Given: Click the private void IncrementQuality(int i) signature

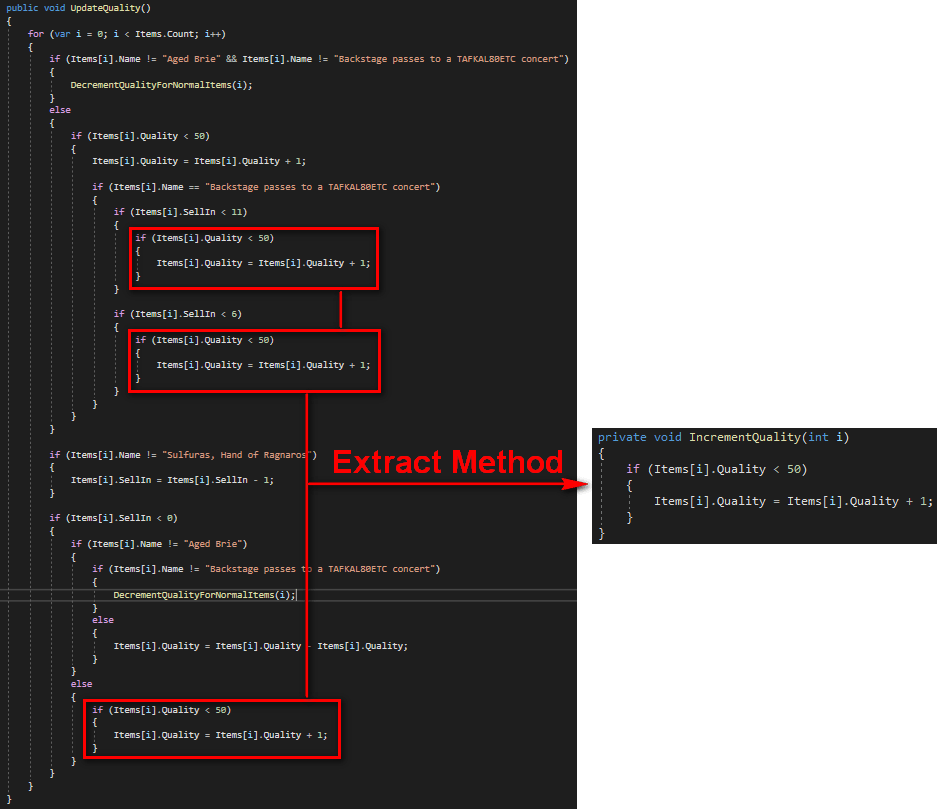Looking at the screenshot, I should (723, 437).
